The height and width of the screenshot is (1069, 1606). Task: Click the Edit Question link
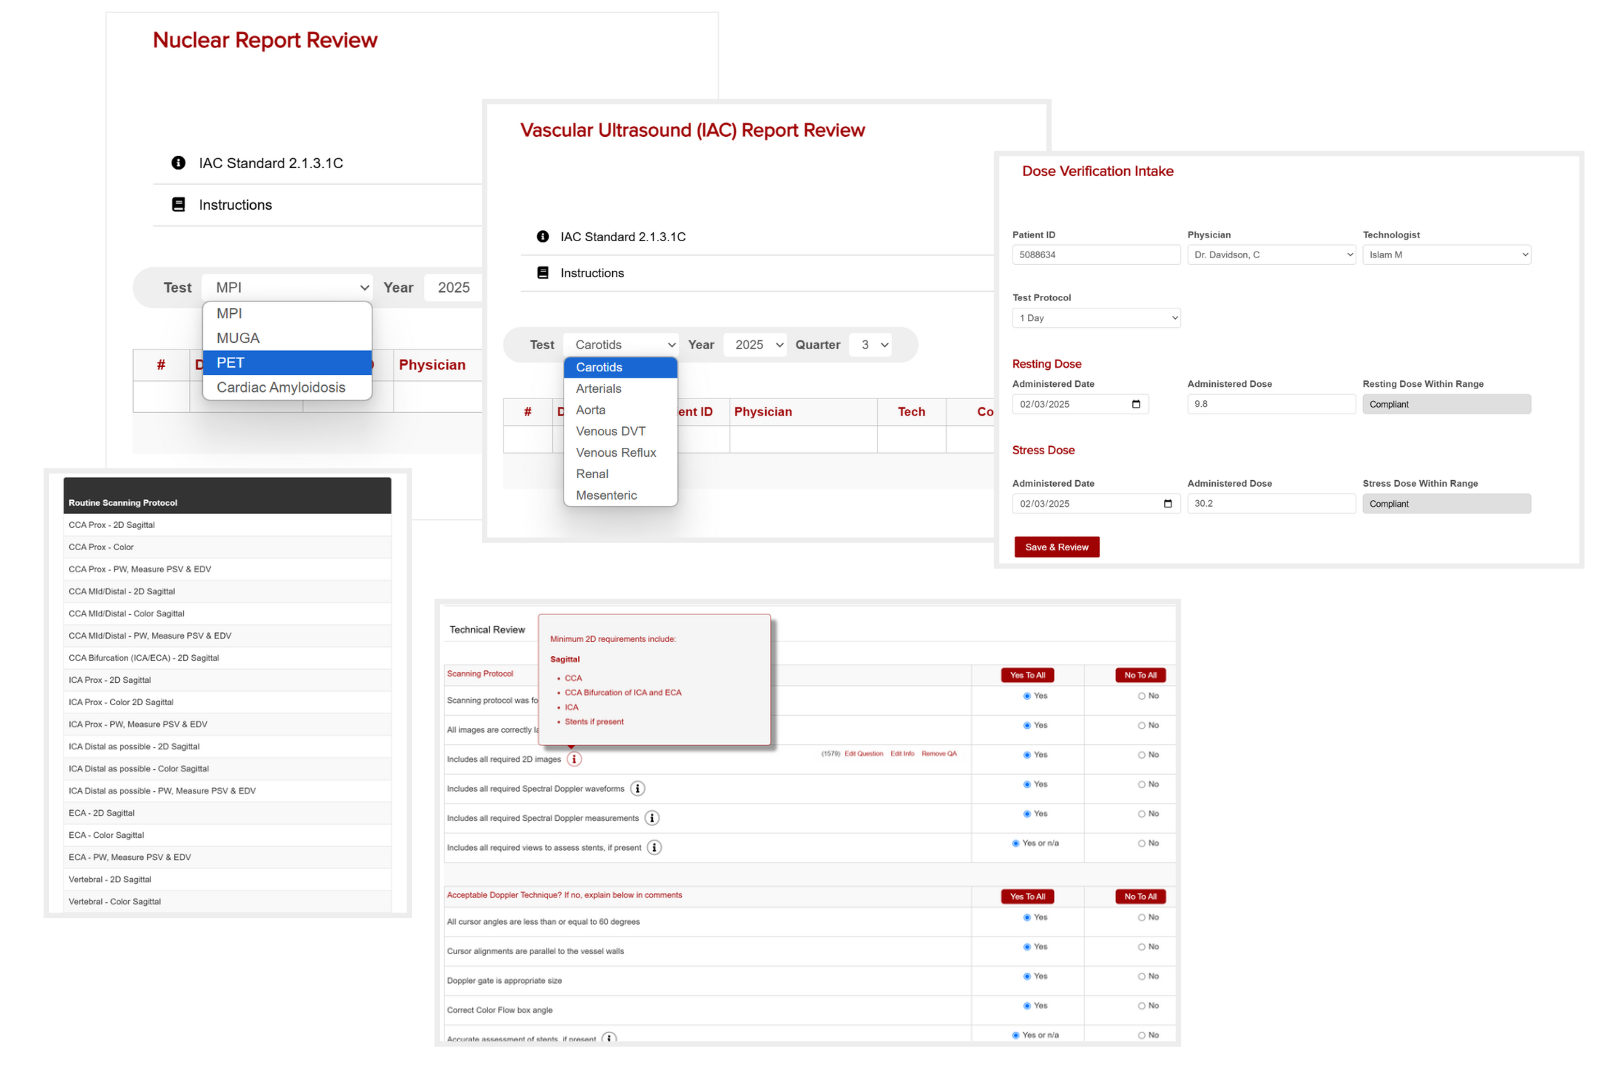(x=864, y=754)
